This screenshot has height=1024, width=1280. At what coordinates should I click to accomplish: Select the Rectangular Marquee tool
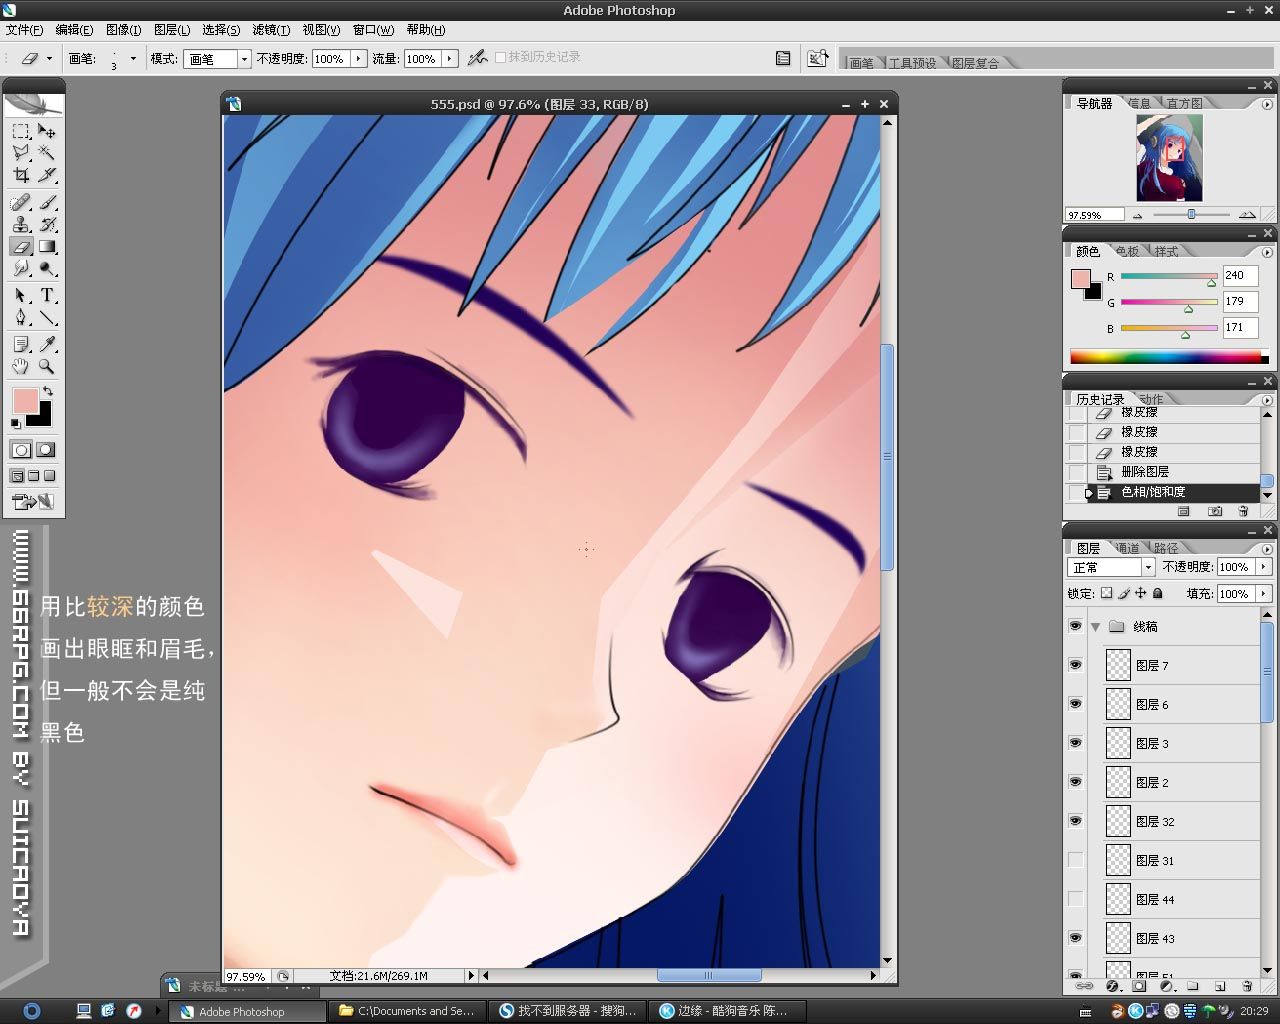pos(20,131)
